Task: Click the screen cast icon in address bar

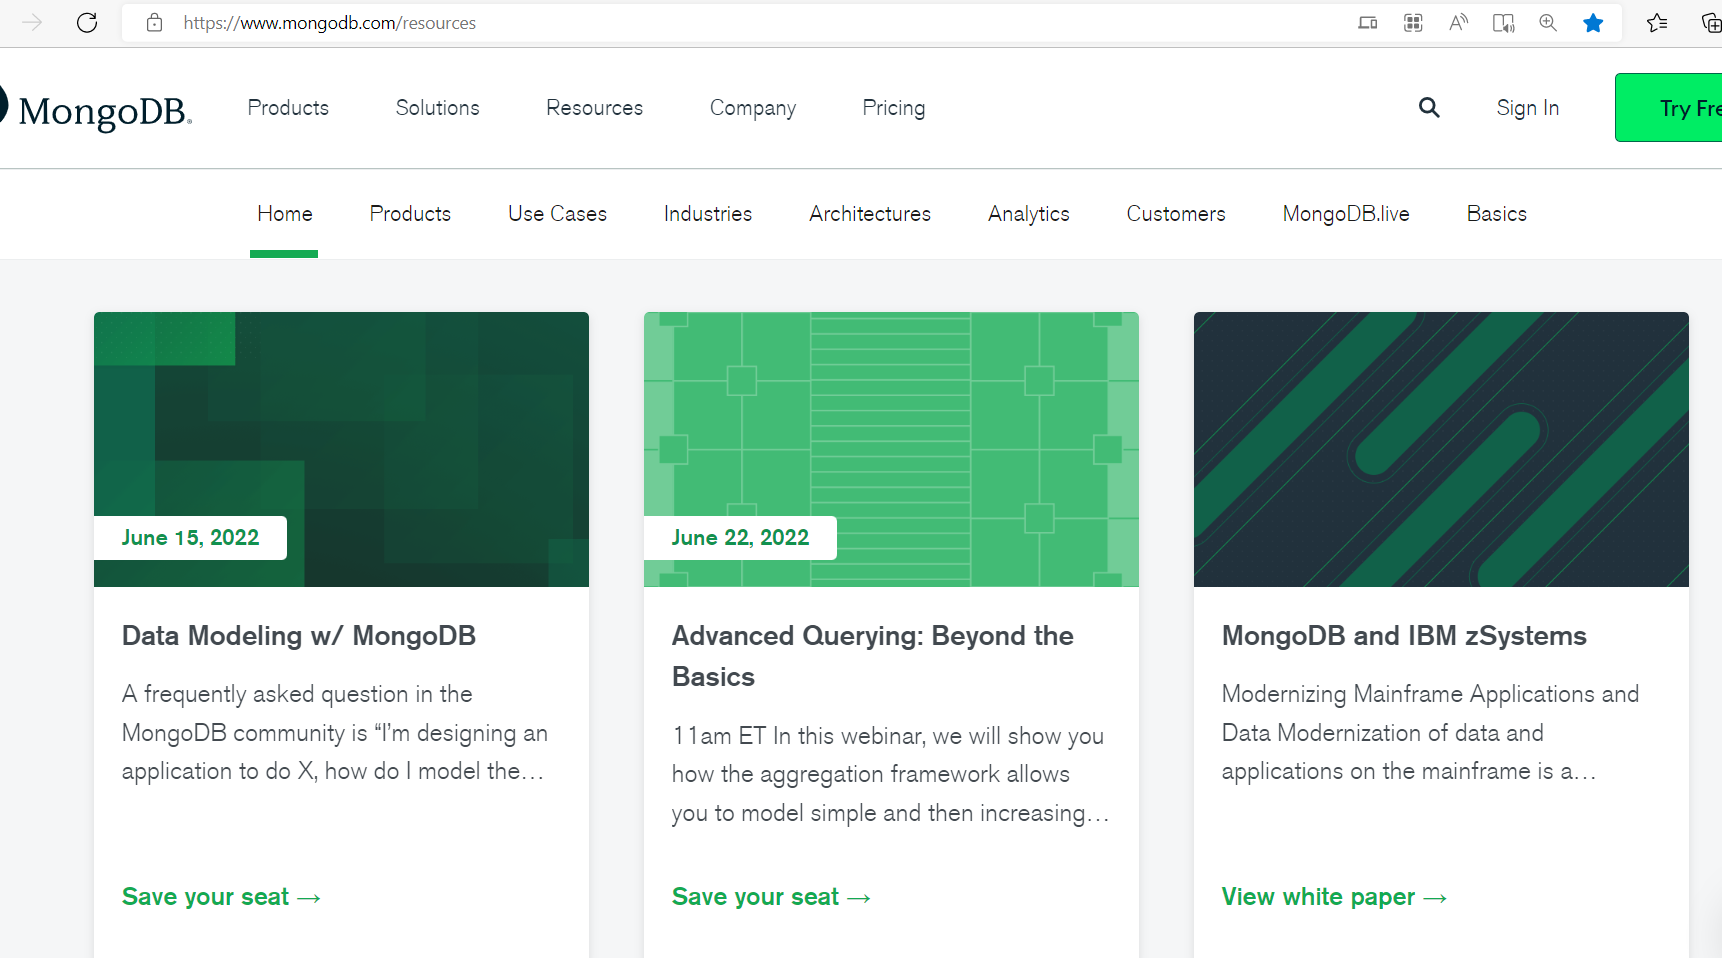Action: click(x=1368, y=22)
